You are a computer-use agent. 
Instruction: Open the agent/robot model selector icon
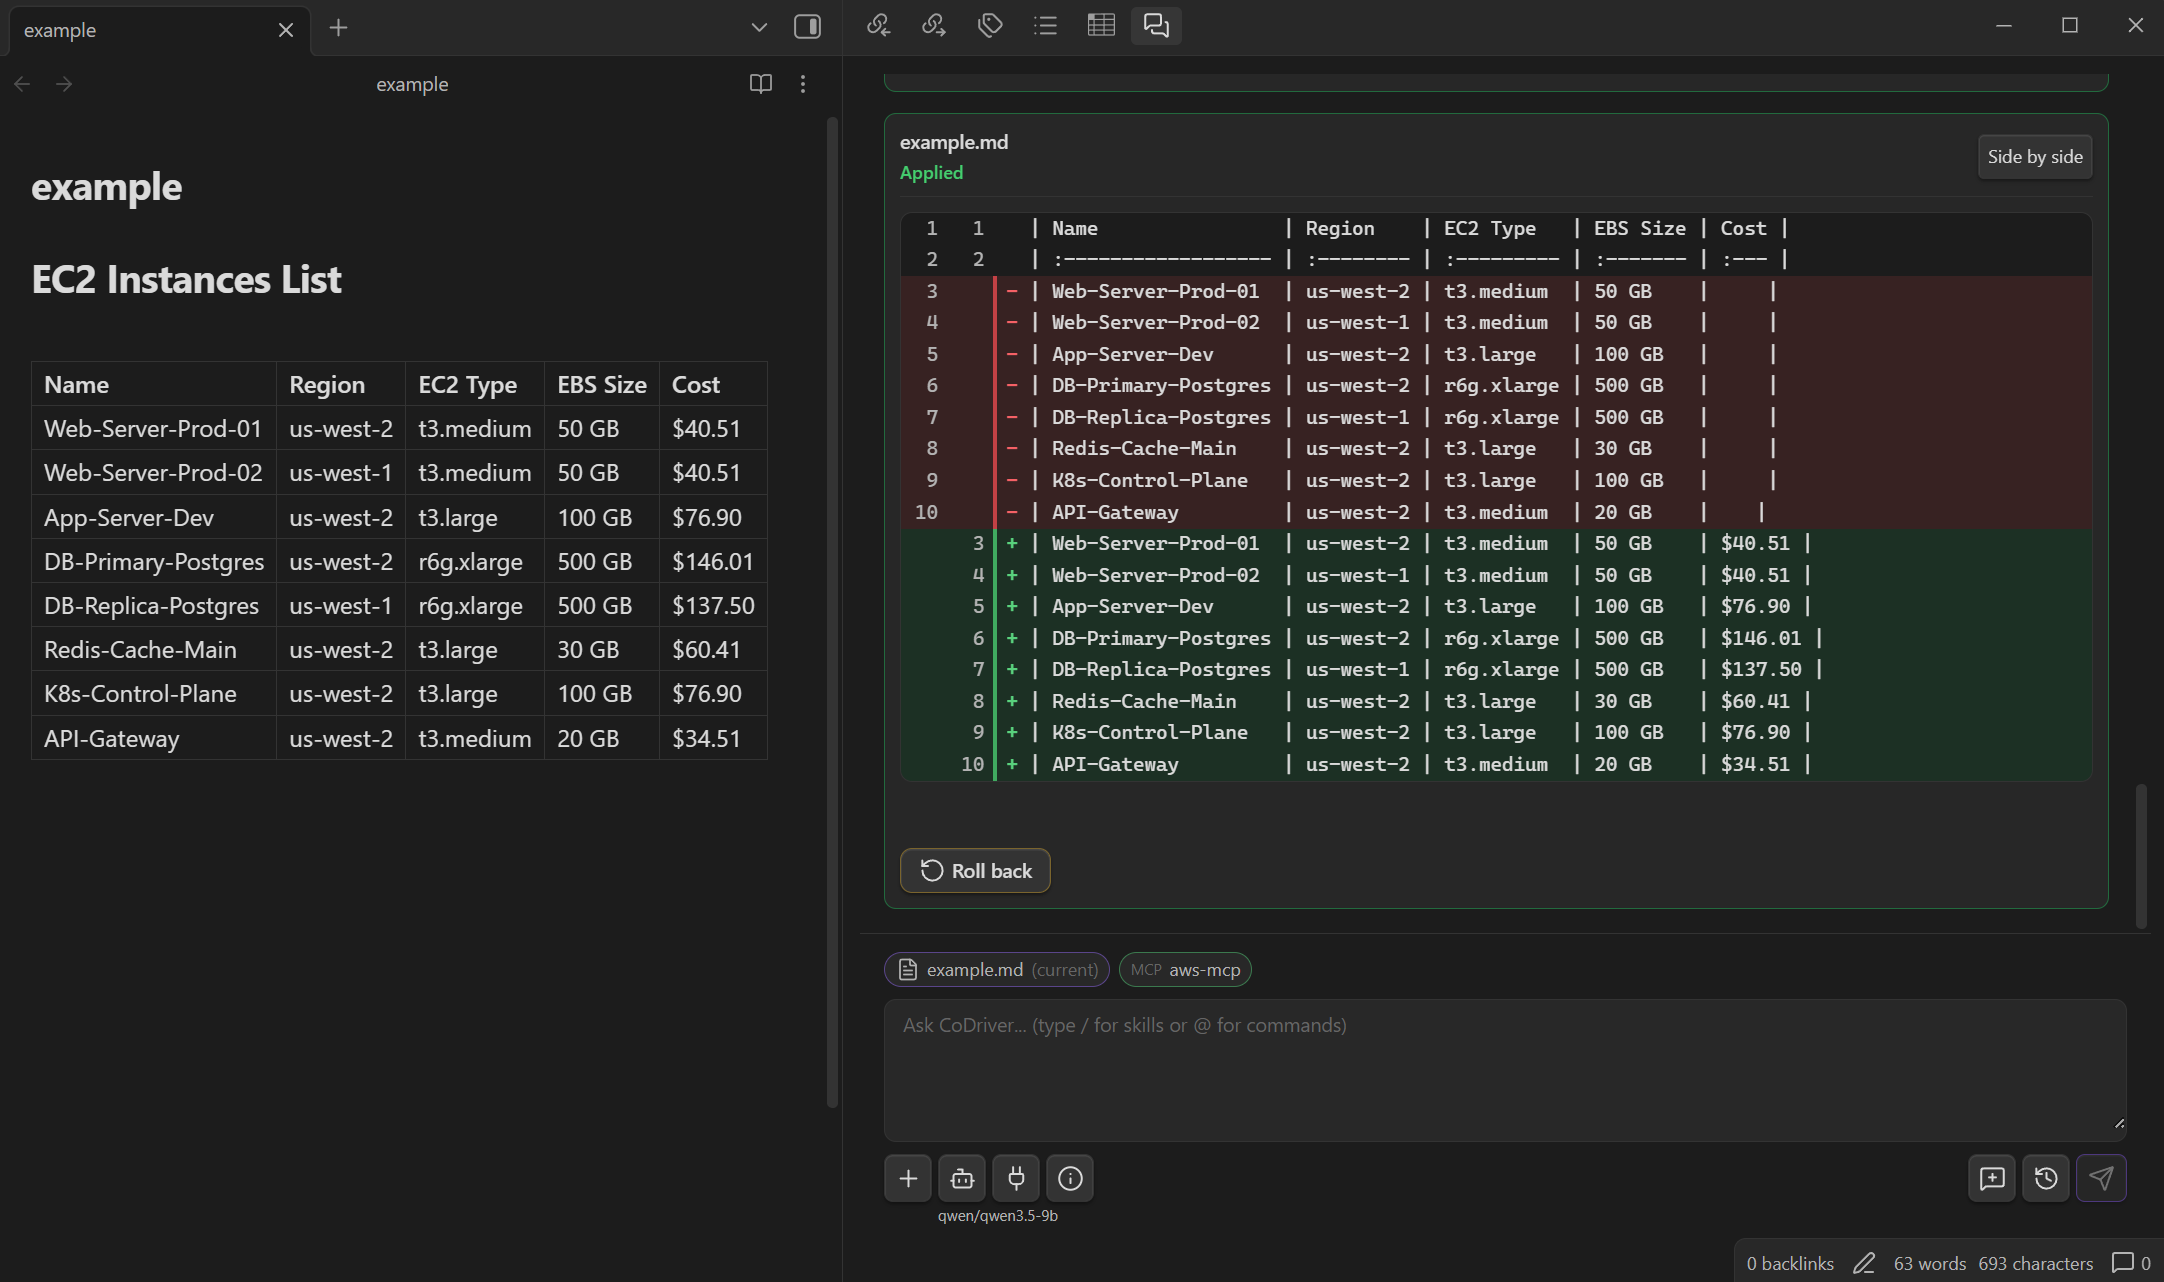pyautogui.click(x=962, y=1179)
